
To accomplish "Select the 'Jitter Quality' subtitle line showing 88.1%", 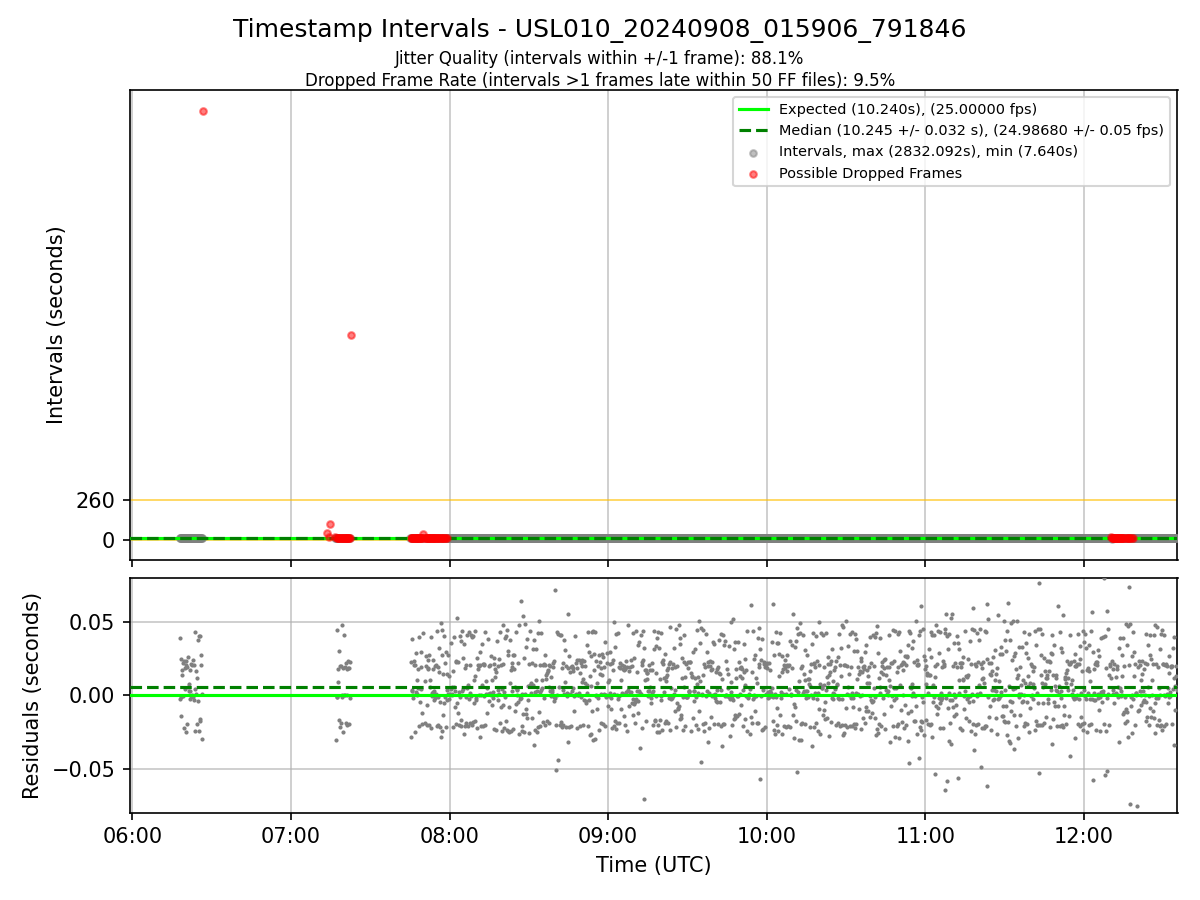I will [599, 58].
